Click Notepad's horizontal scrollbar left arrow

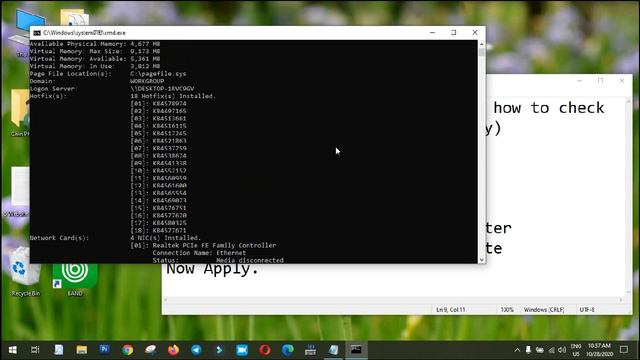tap(166, 300)
